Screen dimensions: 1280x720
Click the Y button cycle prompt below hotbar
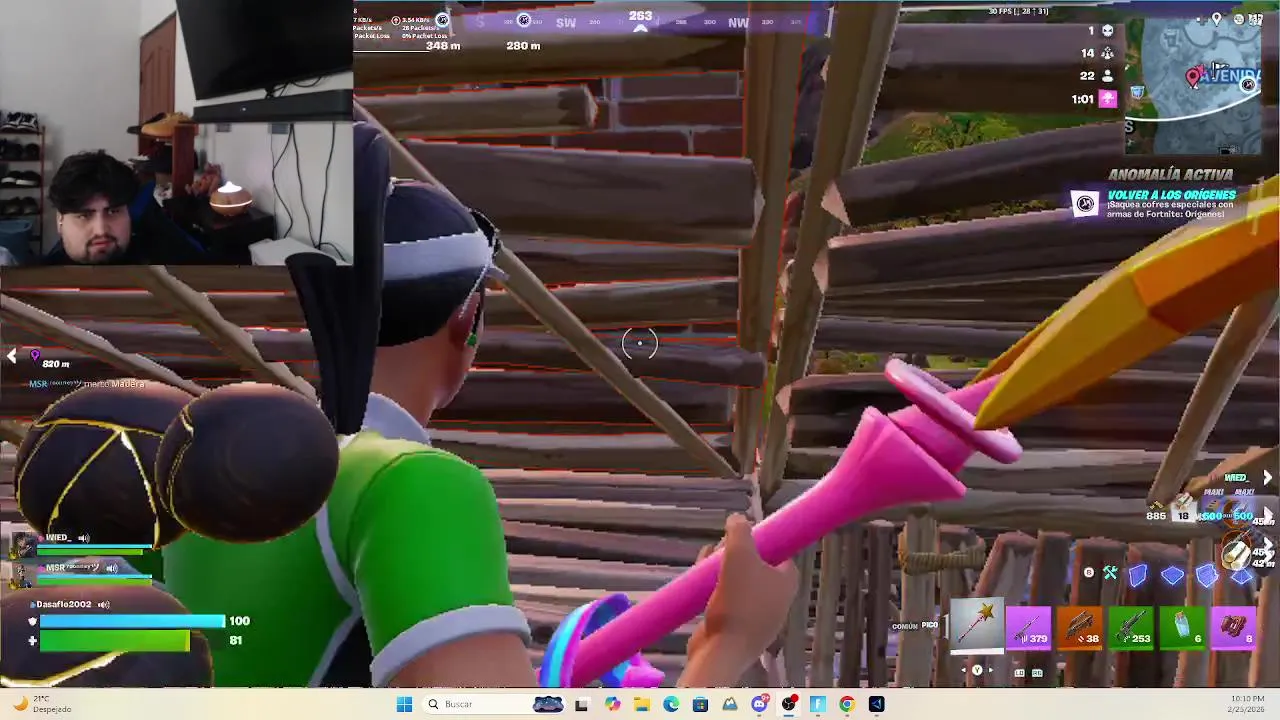click(x=977, y=670)
